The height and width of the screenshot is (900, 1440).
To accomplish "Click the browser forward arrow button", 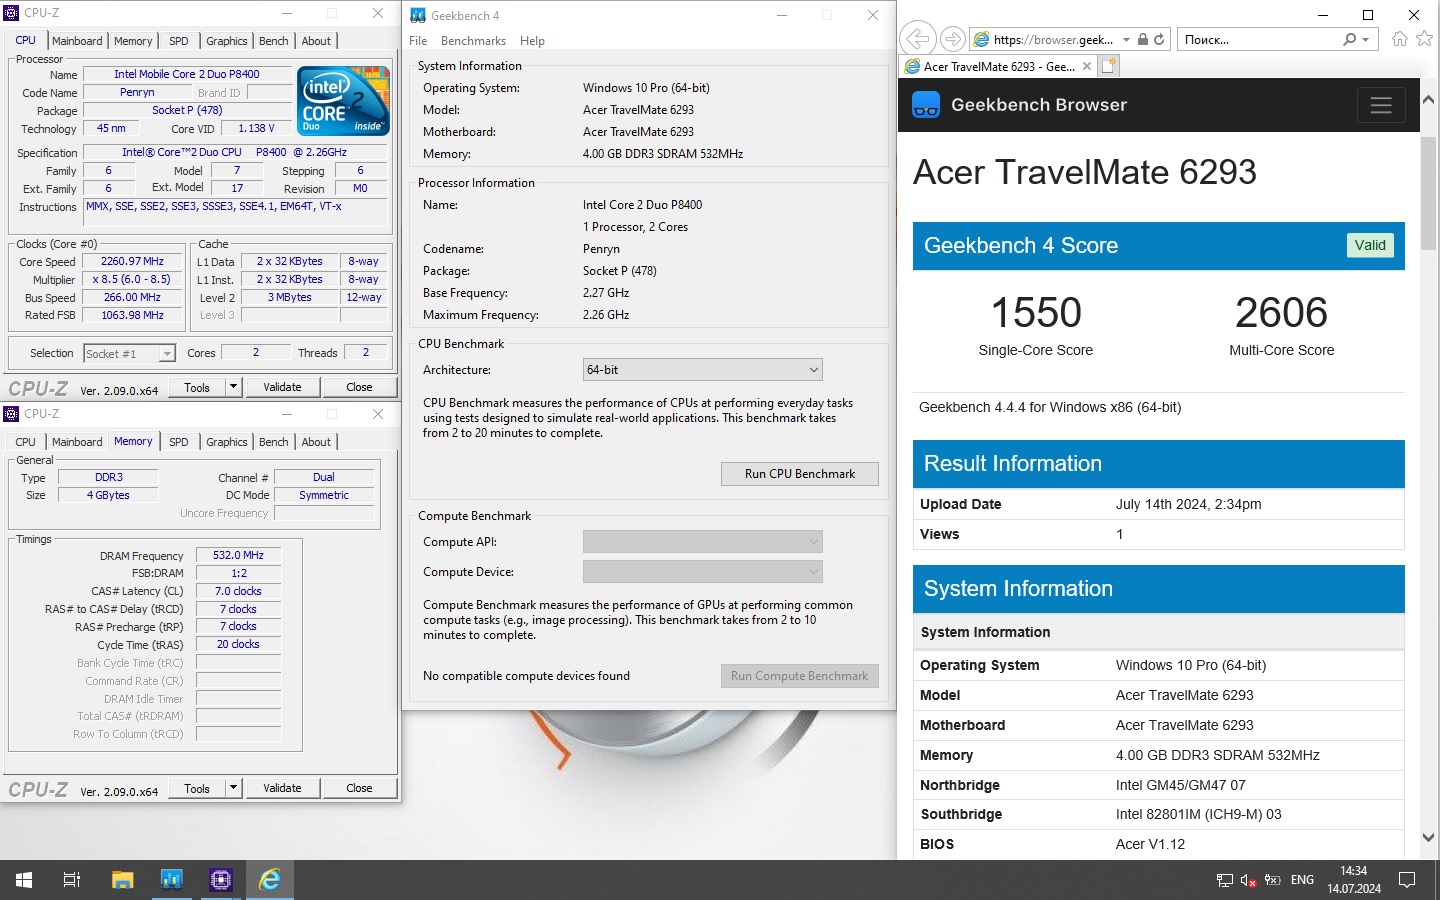I will [x=953, y=39].
